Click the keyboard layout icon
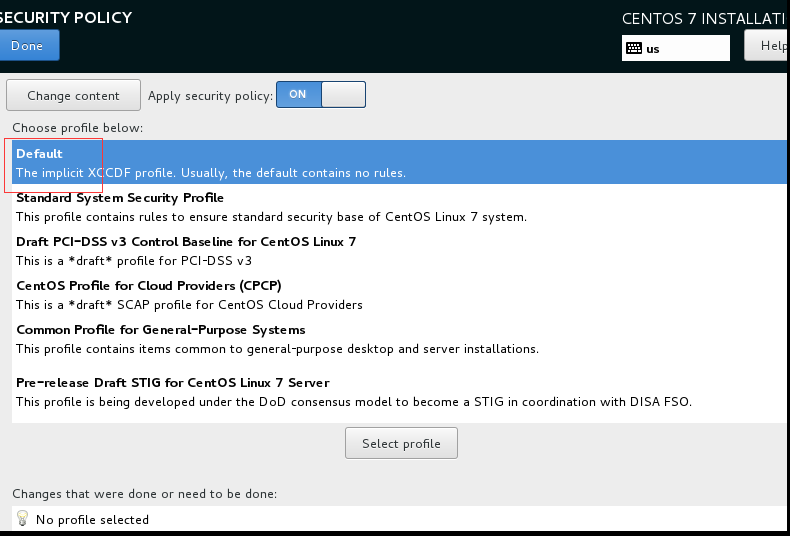 [634, 48]
